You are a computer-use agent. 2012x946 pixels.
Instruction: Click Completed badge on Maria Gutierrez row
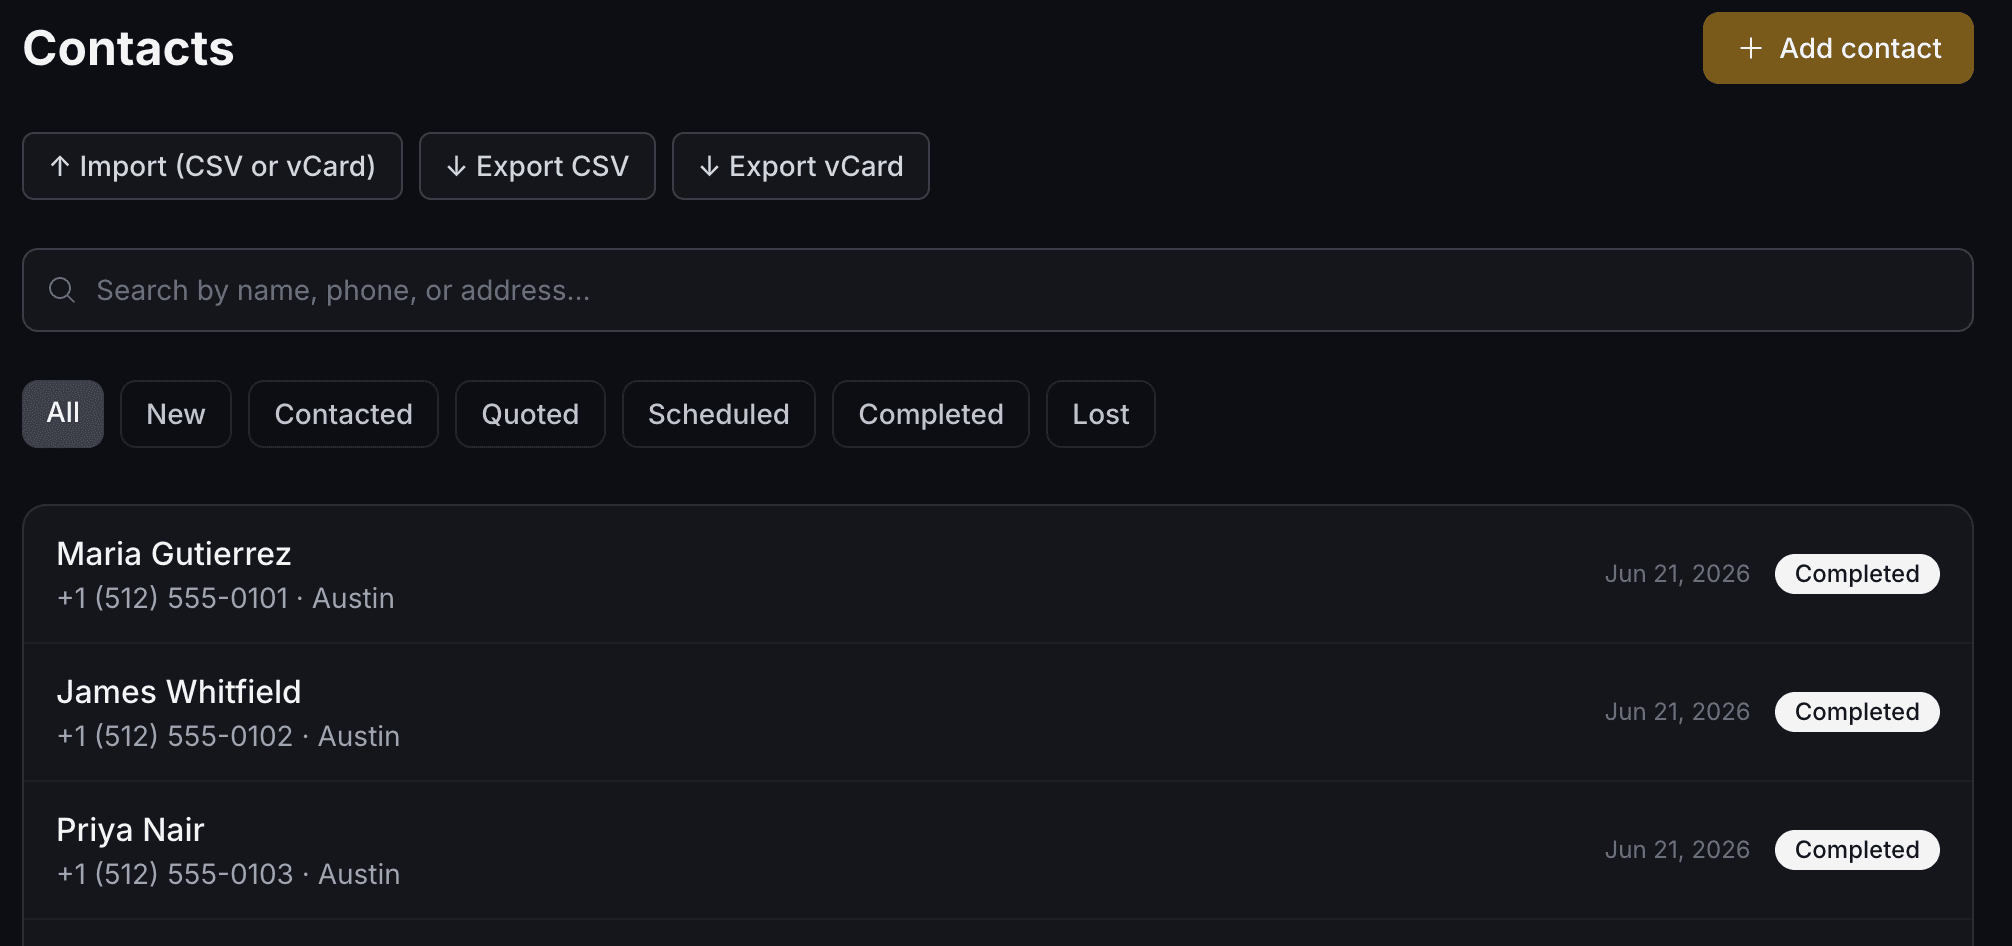1857,574
